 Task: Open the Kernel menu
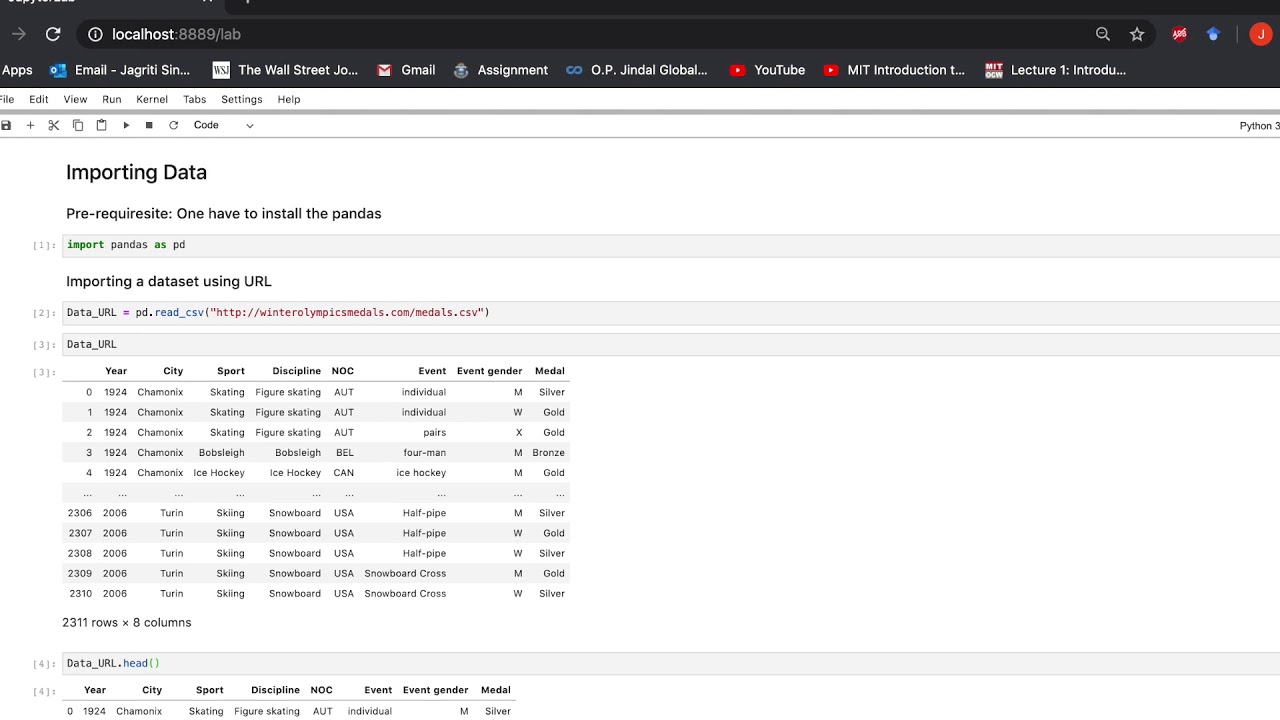(x=152, y=99)
